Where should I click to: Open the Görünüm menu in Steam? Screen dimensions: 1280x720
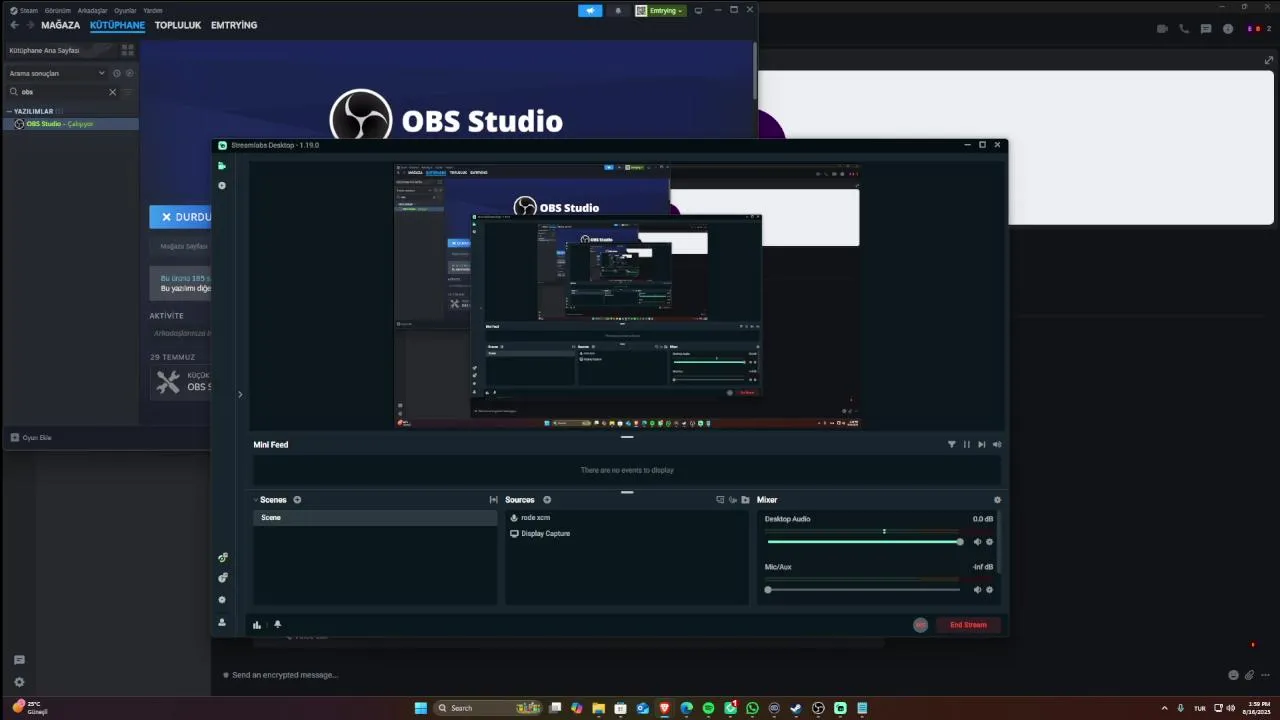click(58, 10)
